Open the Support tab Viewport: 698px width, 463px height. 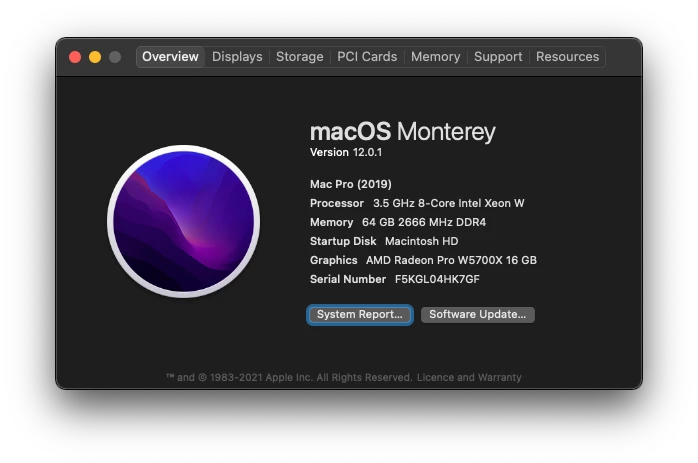[x=498, y=57]
